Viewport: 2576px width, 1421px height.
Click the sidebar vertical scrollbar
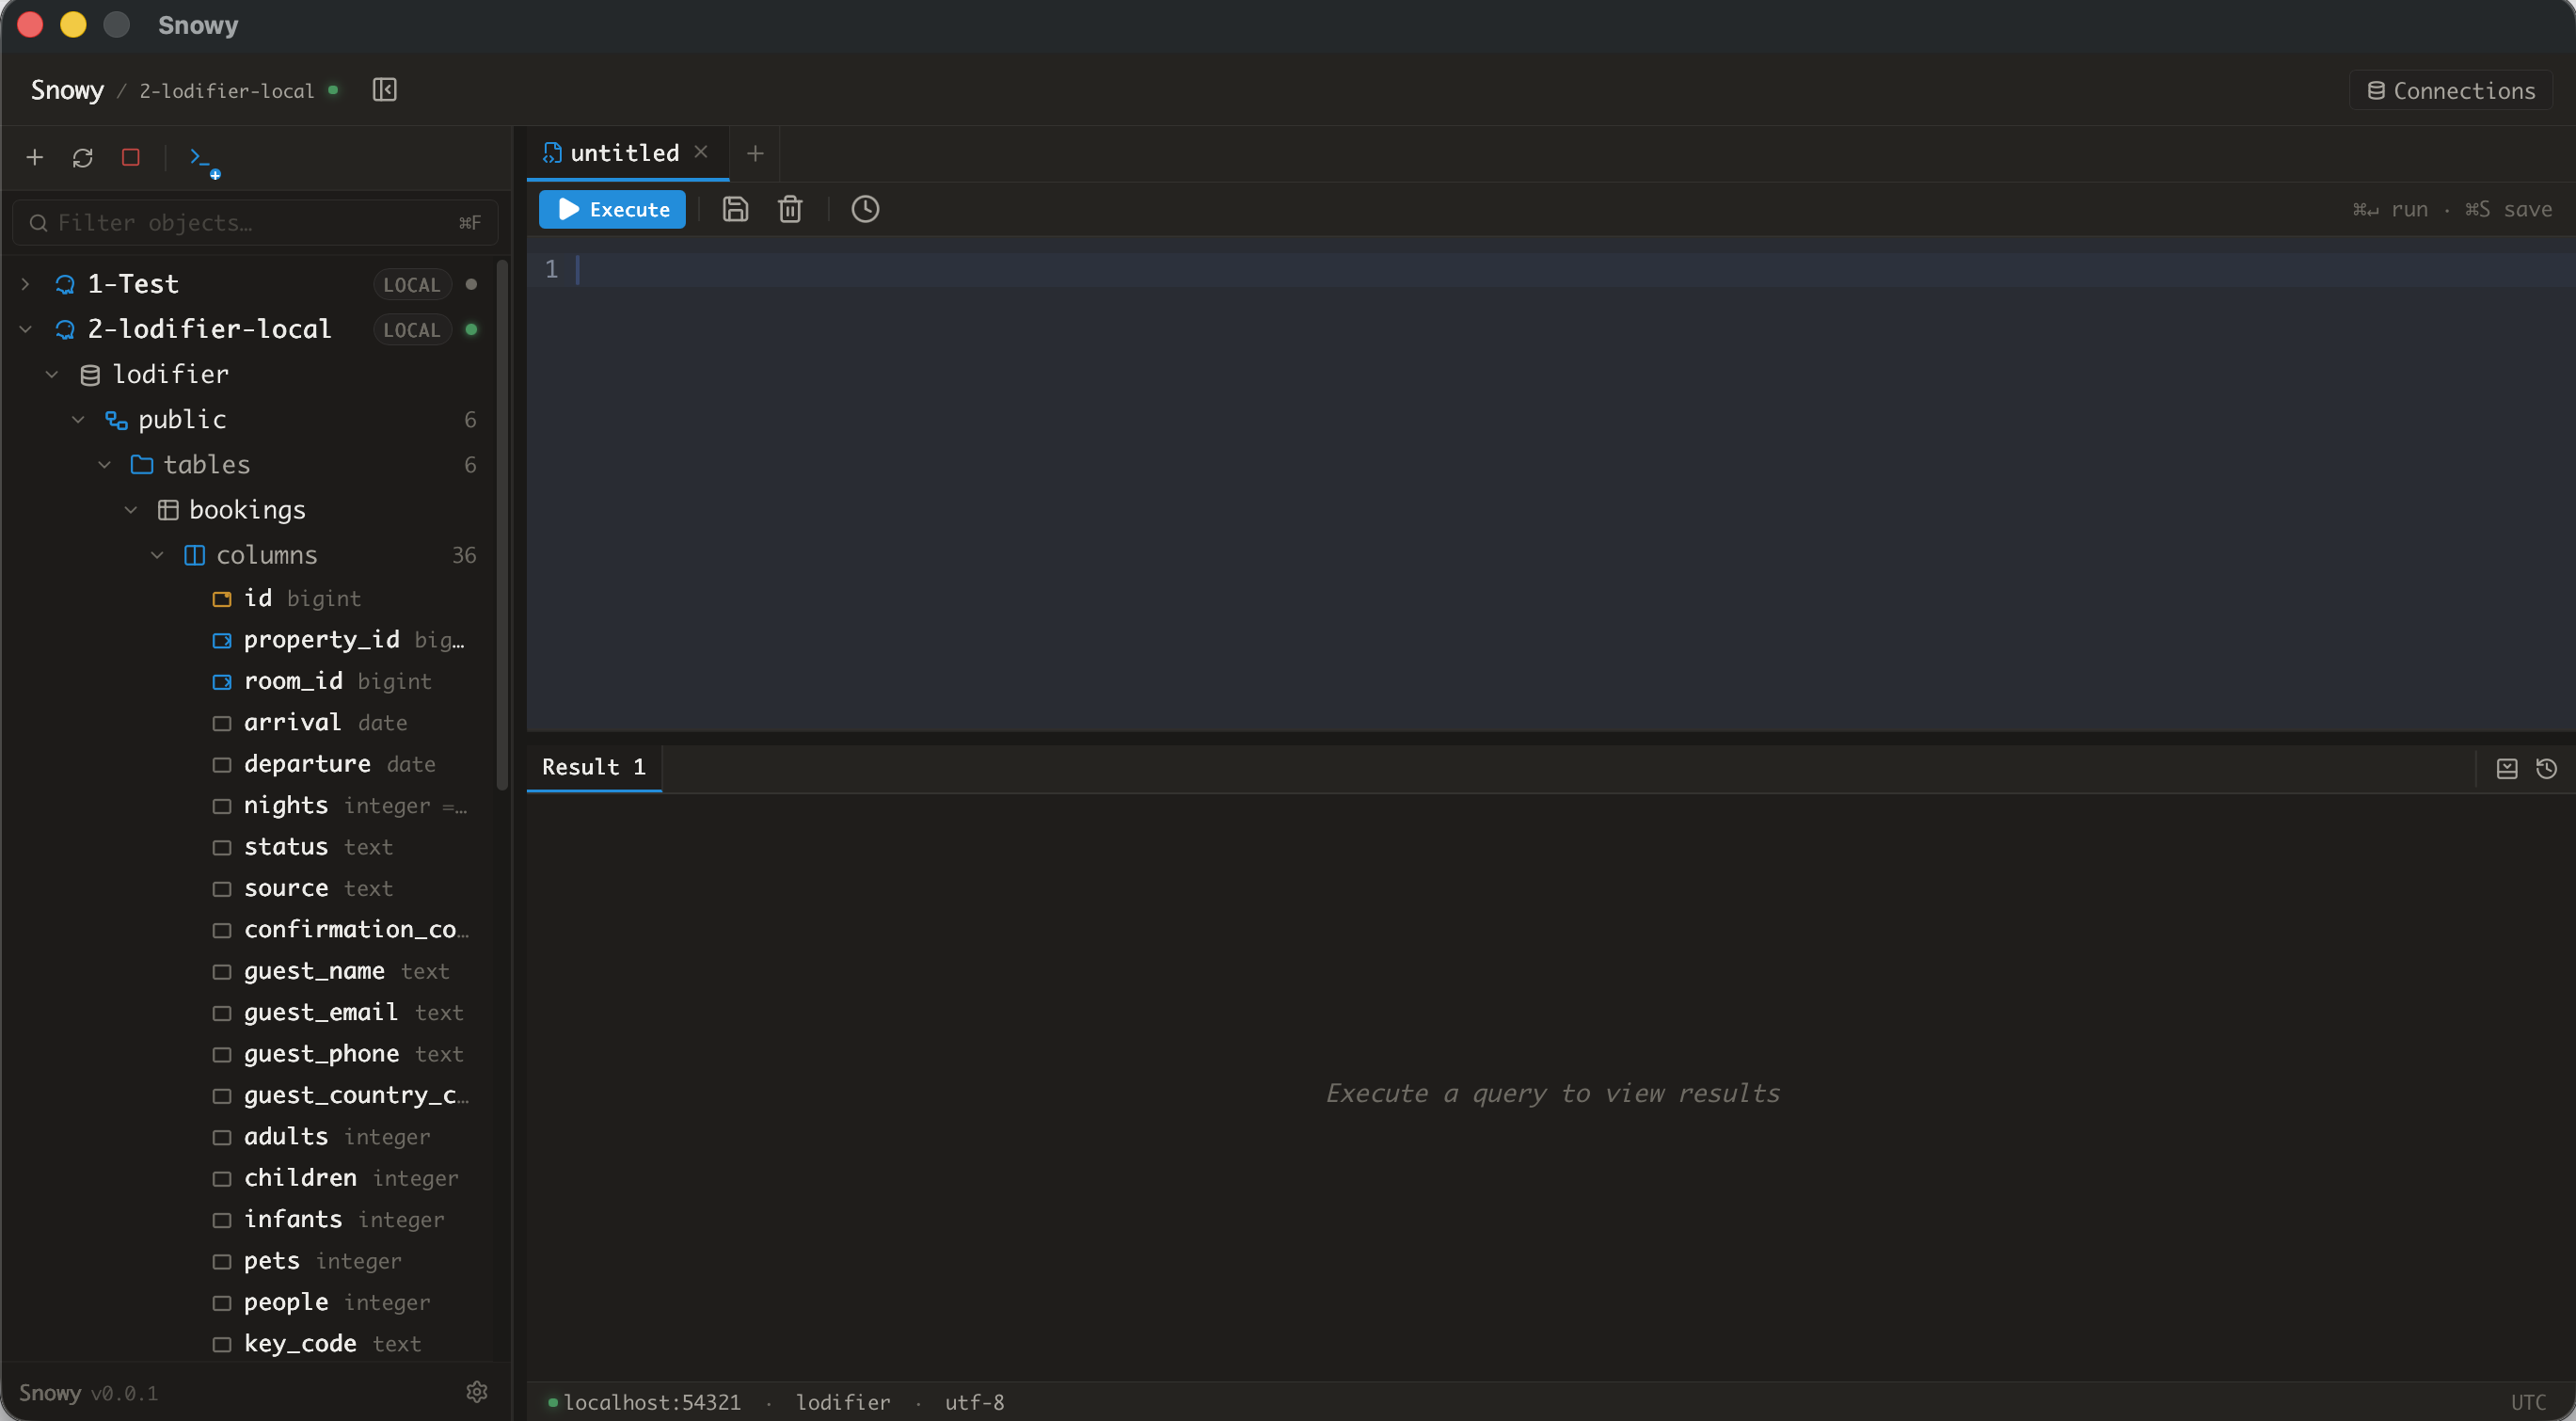[x=502, y=525]
